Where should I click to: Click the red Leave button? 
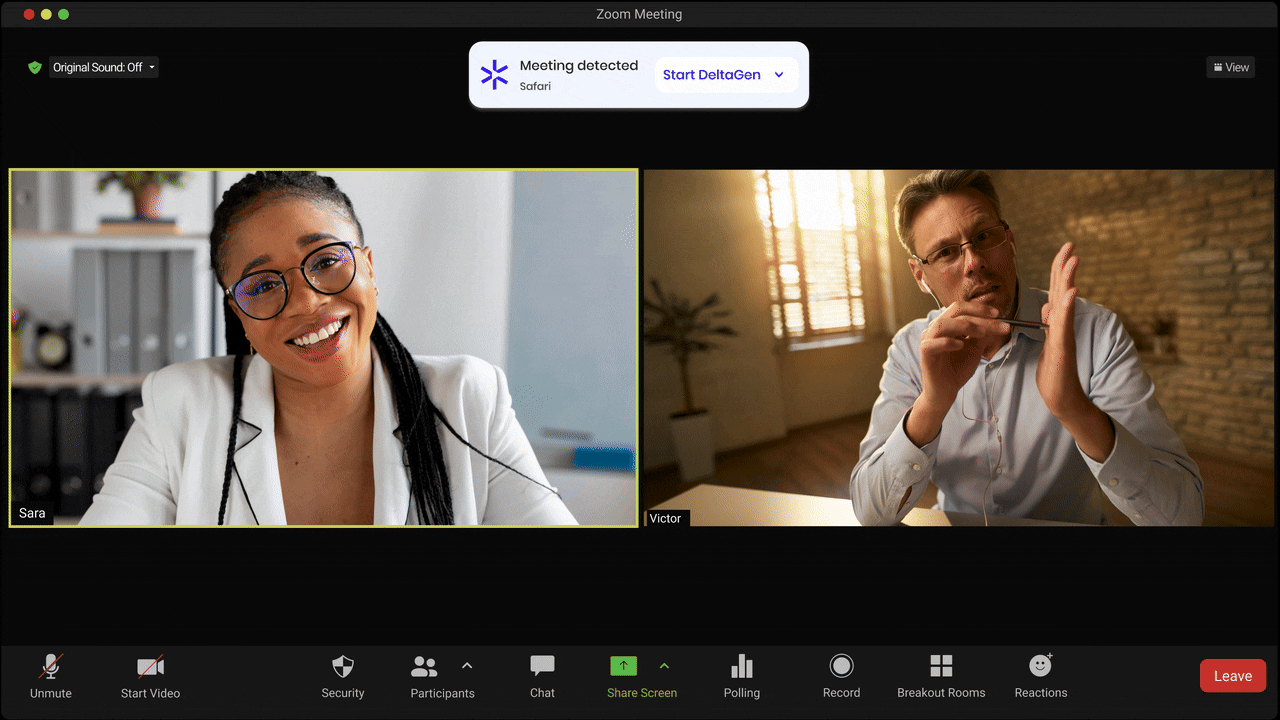1233,676
